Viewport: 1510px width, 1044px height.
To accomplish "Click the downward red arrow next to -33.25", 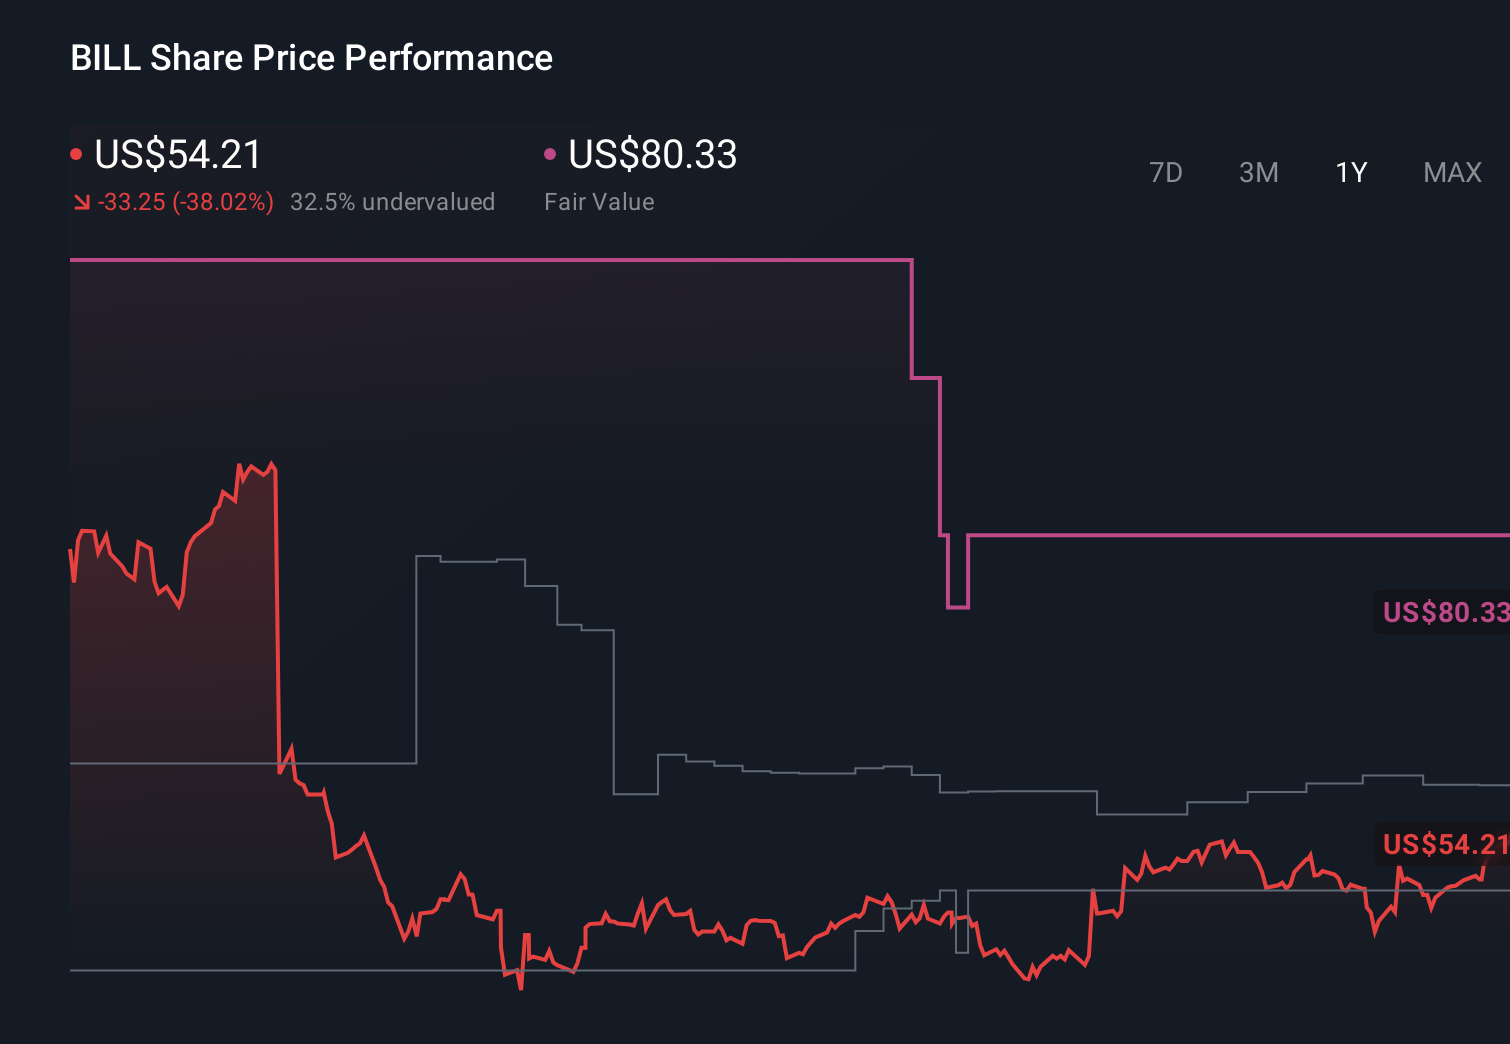I will (82, 201).
